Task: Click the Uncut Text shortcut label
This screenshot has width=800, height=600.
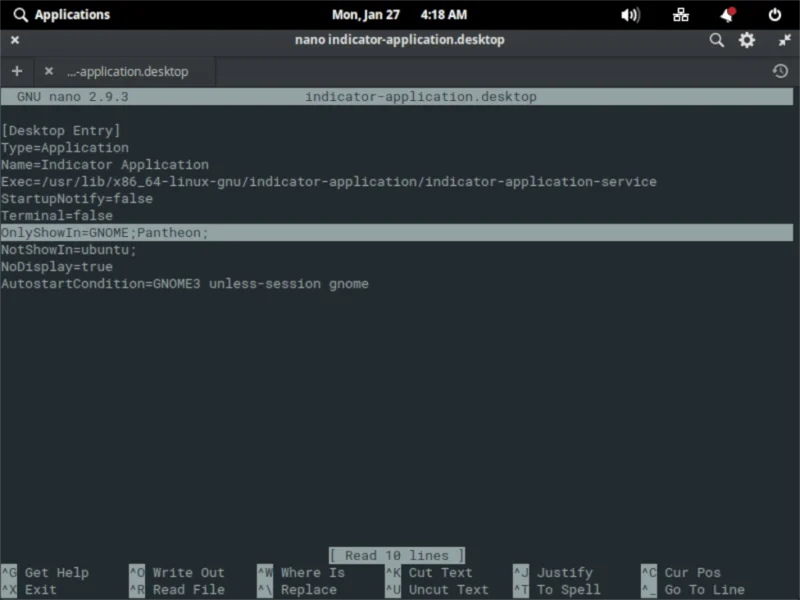Action: [448, 590]
